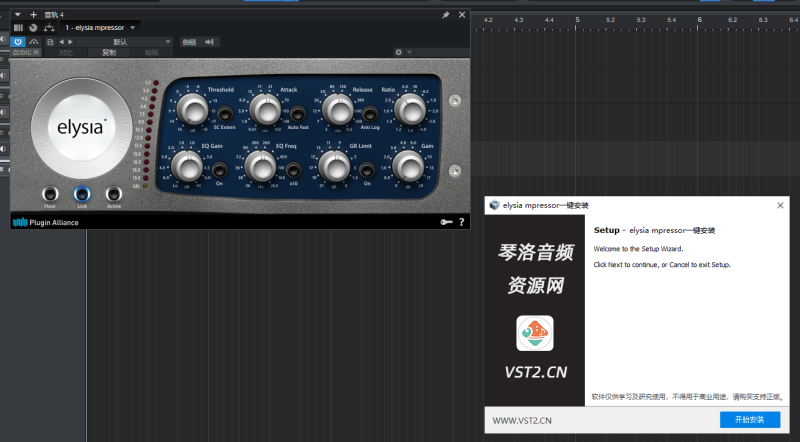
Task: Click the 复制 copy tab
Action: tap(109, 52)
